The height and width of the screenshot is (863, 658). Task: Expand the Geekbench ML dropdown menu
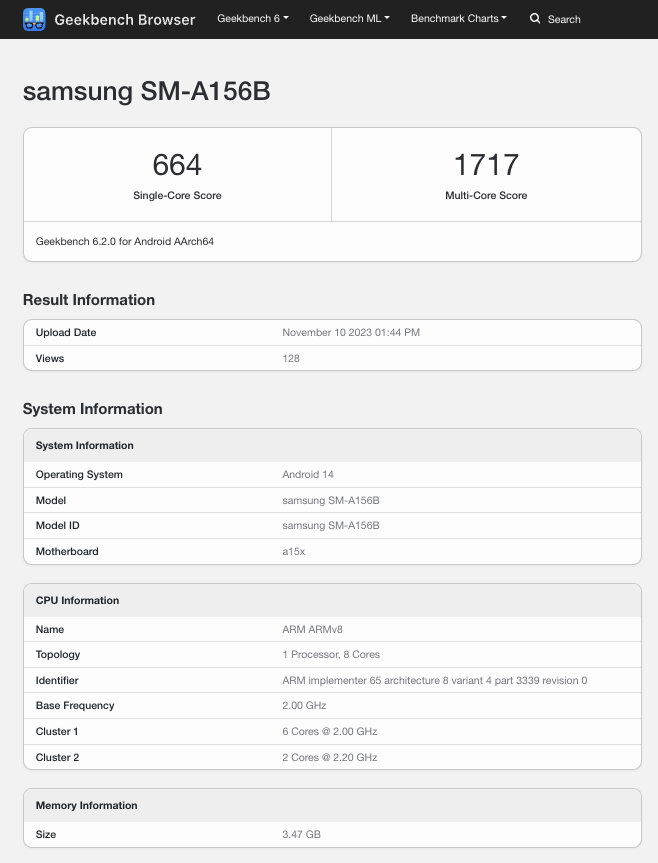coord(349,19)
